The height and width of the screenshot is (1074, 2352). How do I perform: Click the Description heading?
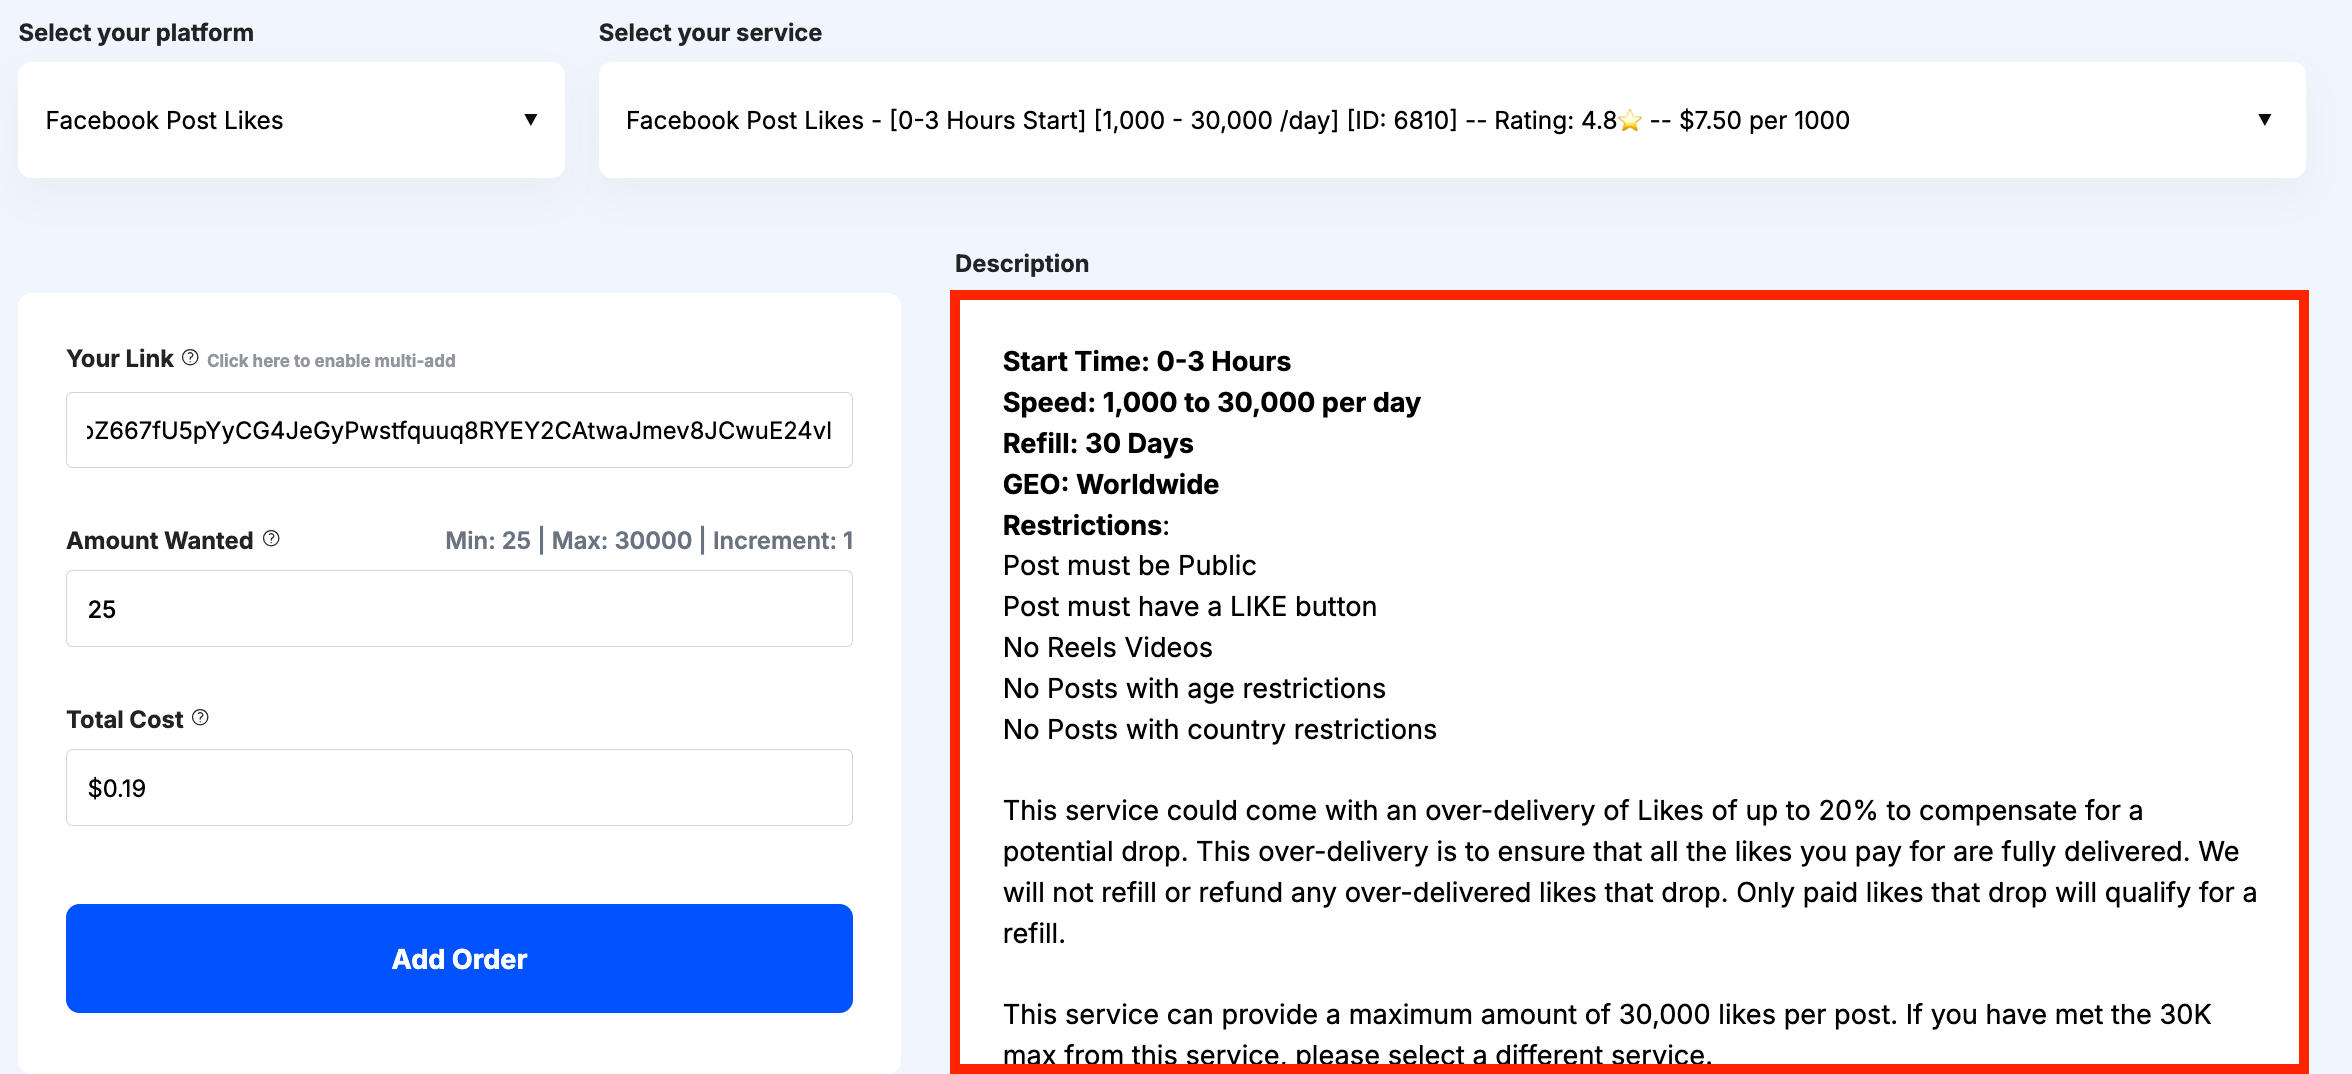tap(1021, 264)
